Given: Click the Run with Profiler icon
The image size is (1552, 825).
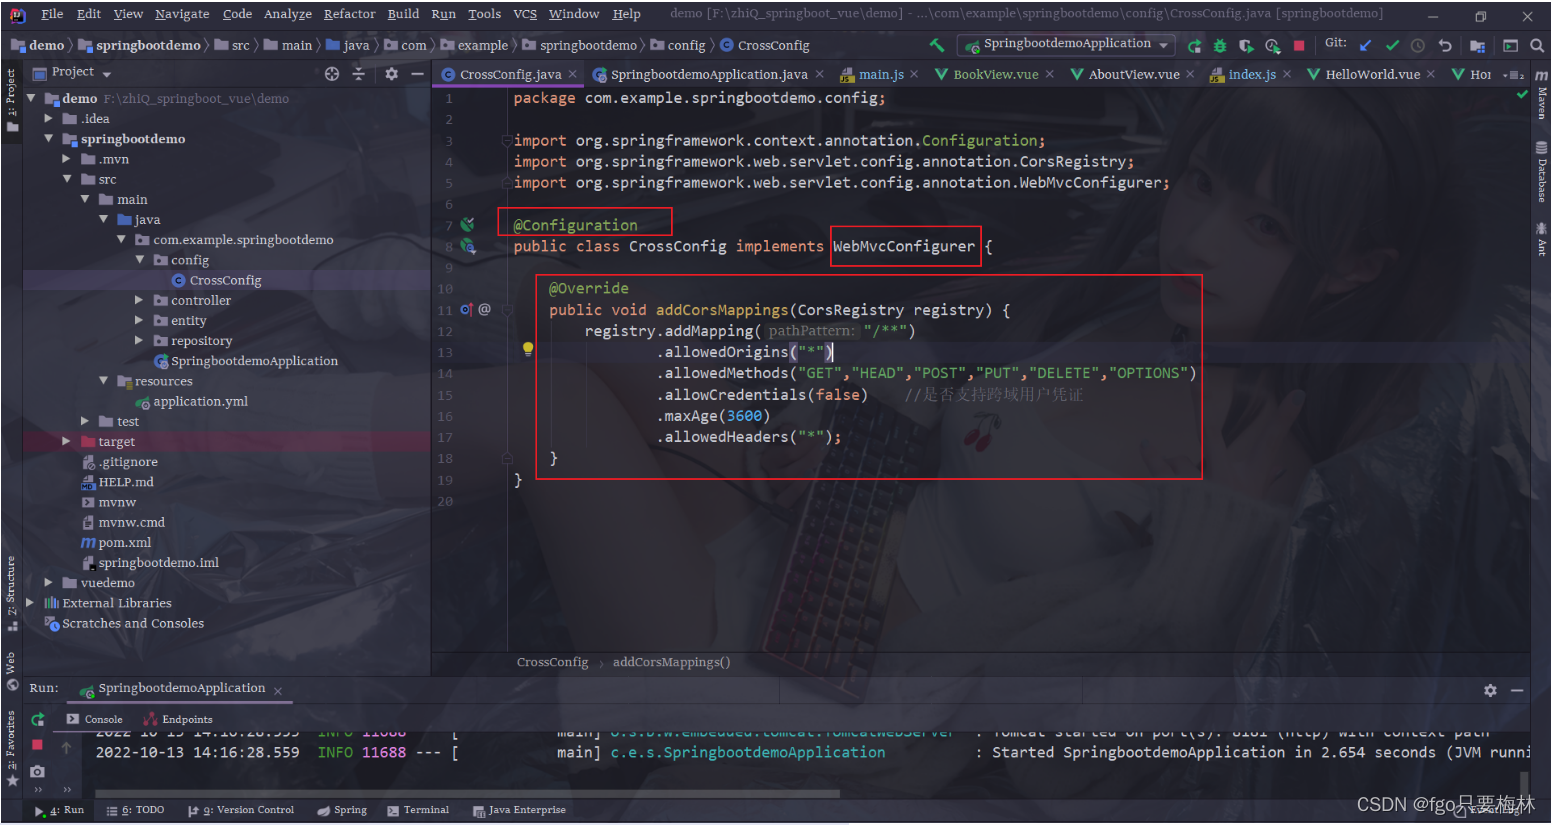Looking at the screenshot, I should (x=1272, y=46).
